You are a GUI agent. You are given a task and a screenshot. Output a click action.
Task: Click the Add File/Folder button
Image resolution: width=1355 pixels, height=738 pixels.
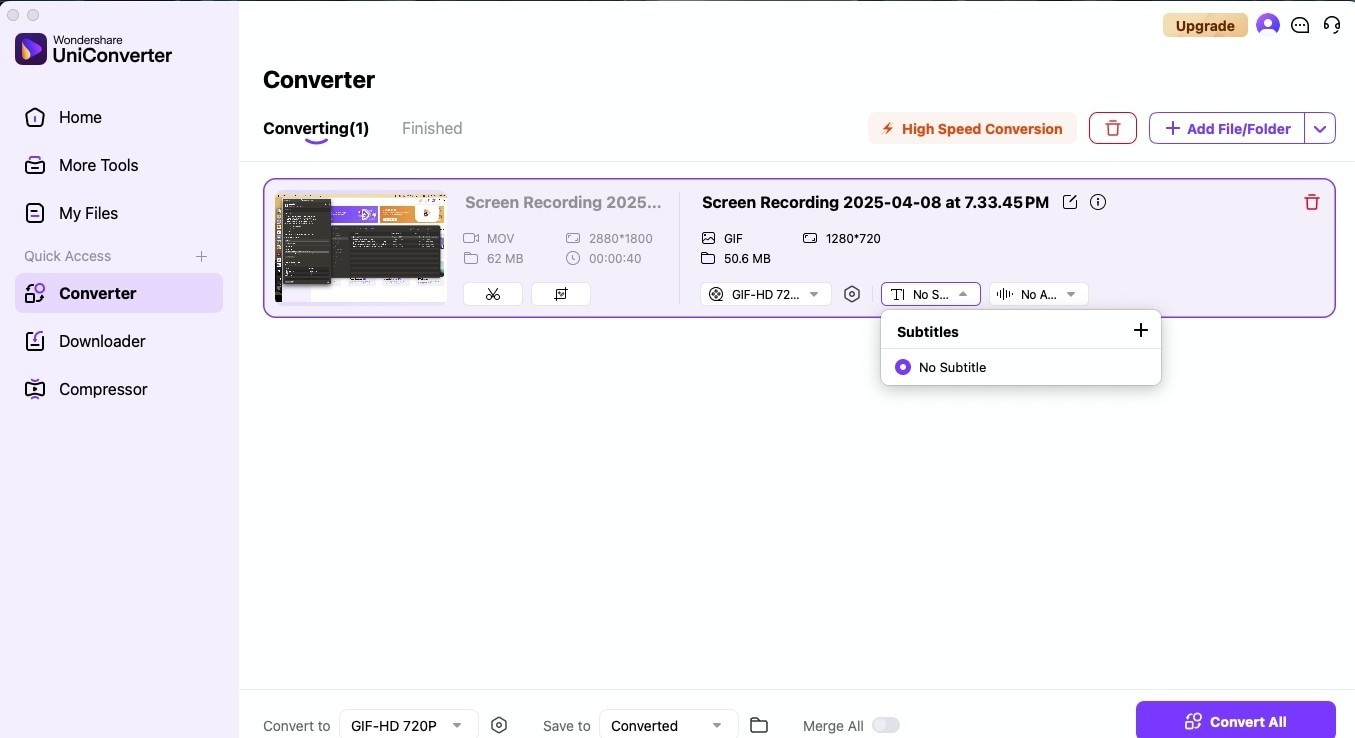(x=1227, y=128)
